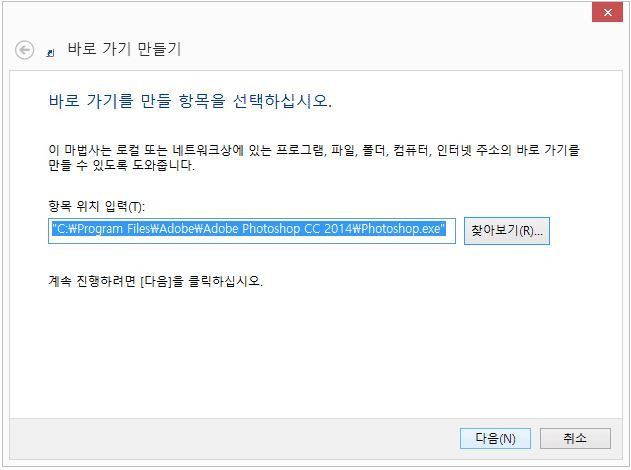
Task: Click the small shortcut icon beside the title
Action: 50,53
